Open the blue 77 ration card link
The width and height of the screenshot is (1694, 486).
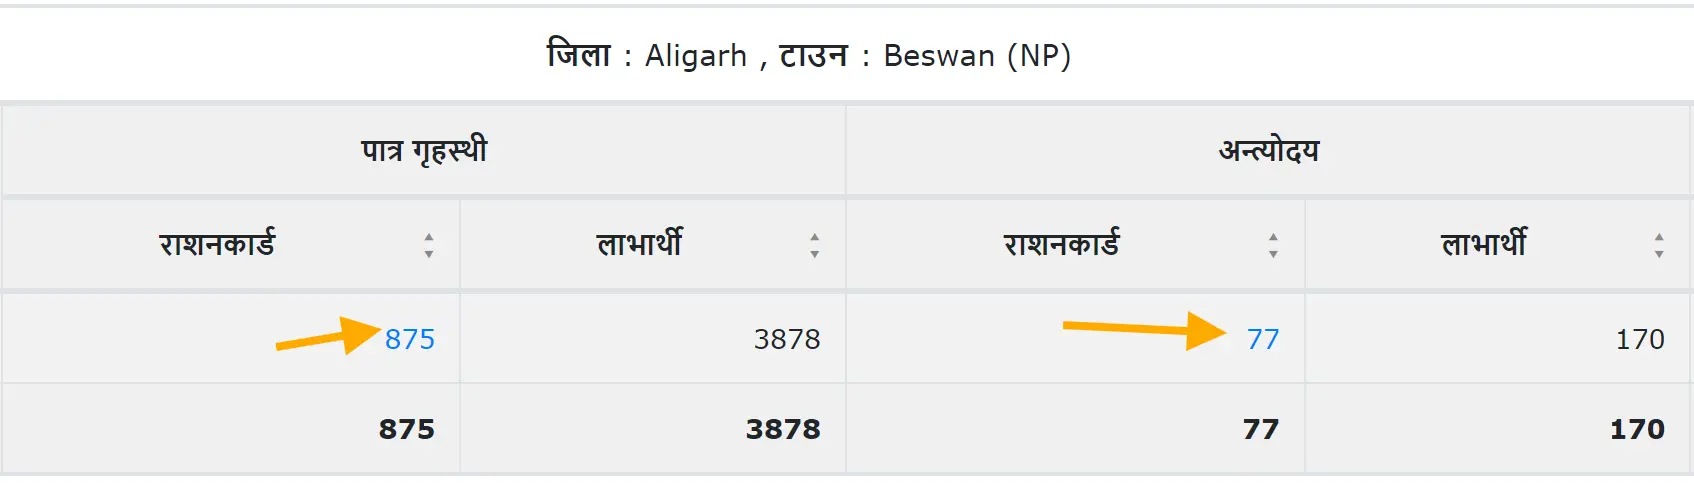[1263, 340]
